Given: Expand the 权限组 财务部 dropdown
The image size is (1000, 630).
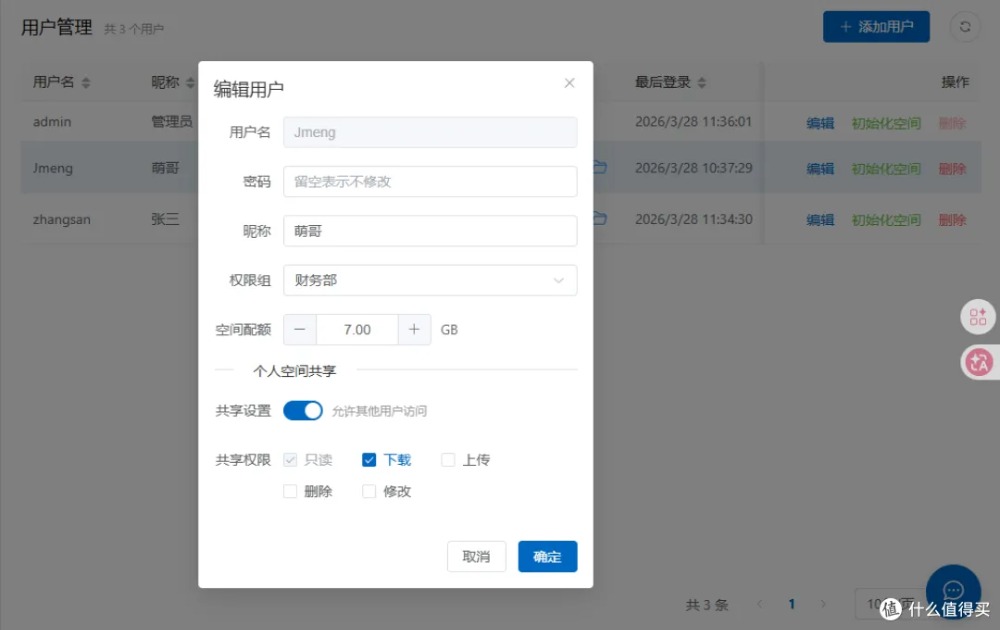Looking at the screenshot, I should pyautogui.click(x=430, y=281).
